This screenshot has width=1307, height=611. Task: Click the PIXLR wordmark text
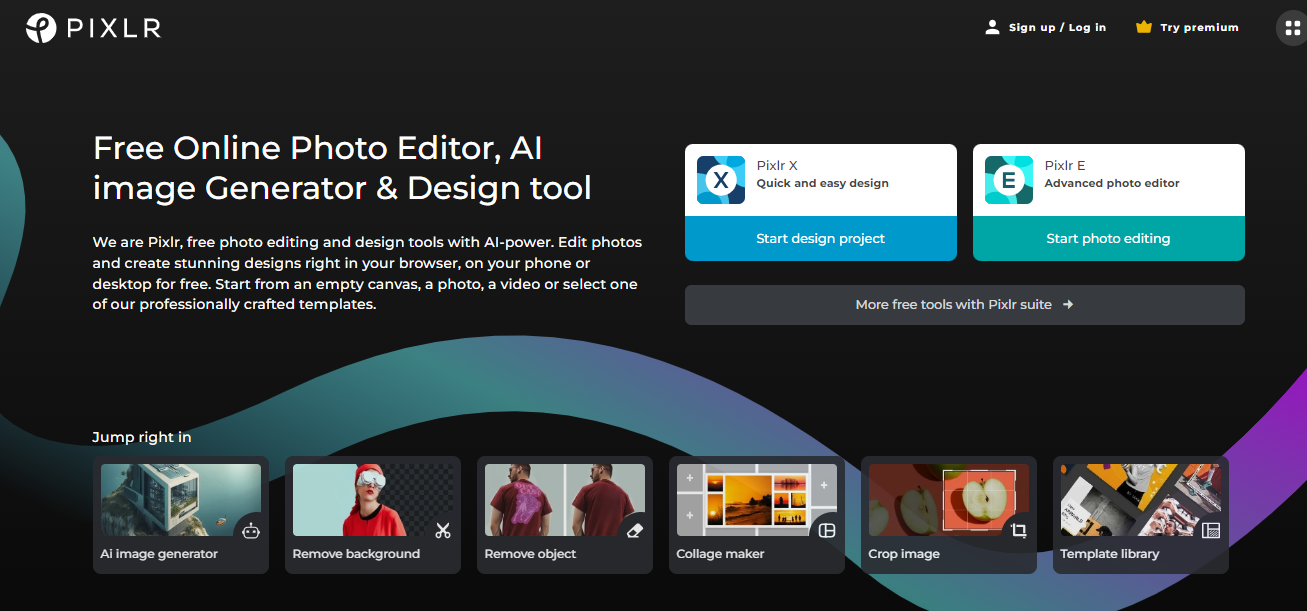point(114,29)
